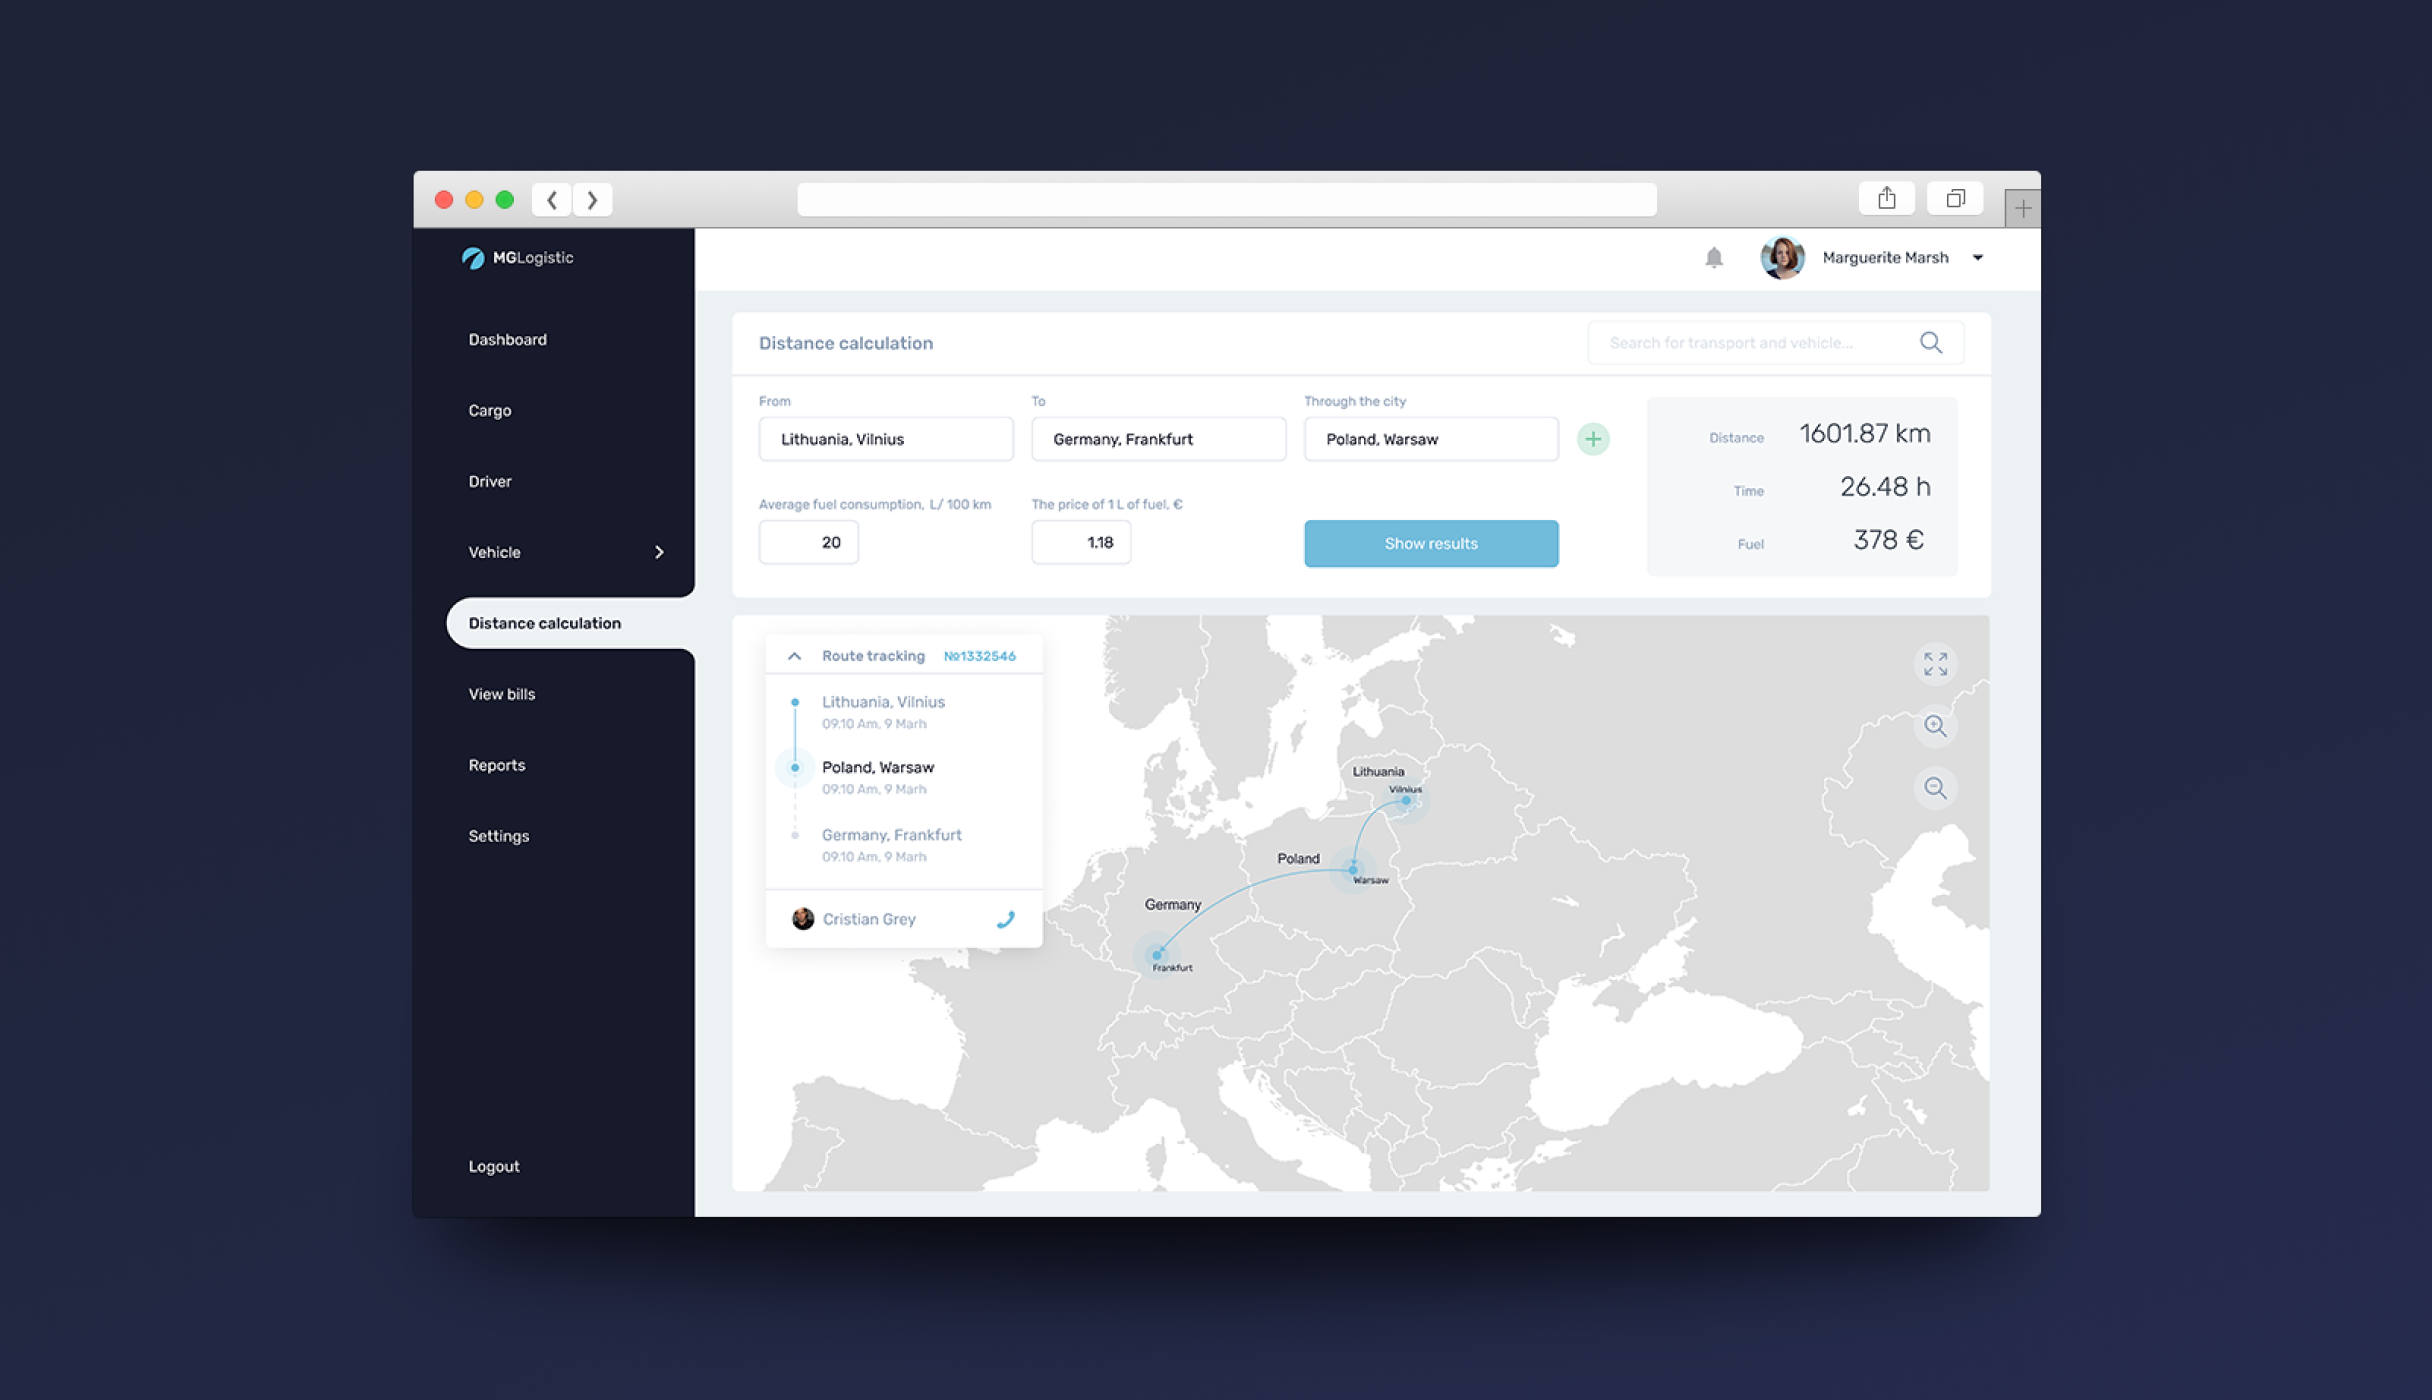Click the fuel price input field showing 1.18
This screenshot has width=2432, height=1400.
click(1081, 541)
